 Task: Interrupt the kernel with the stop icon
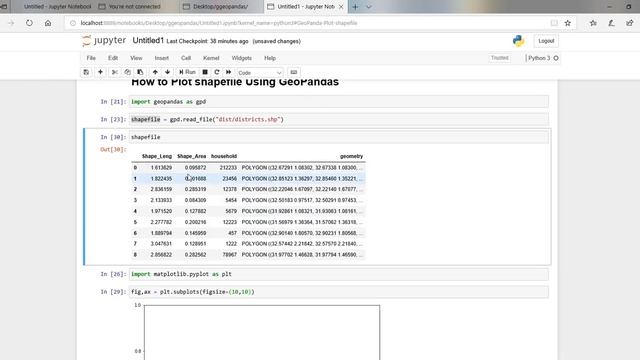(205, 72)
